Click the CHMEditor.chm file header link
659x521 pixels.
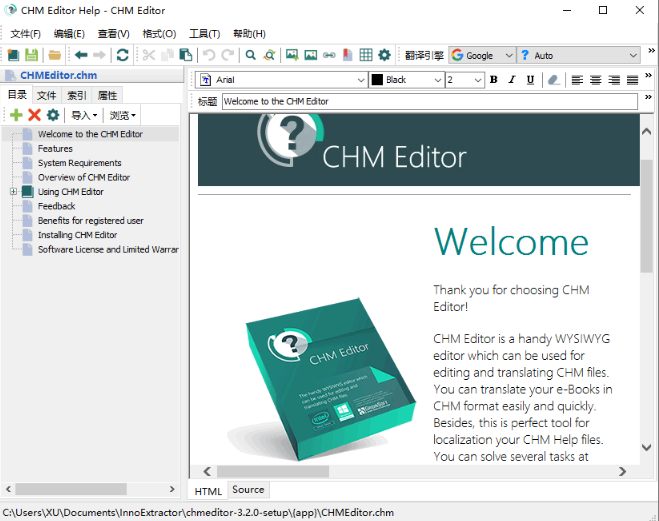[58, 75]
